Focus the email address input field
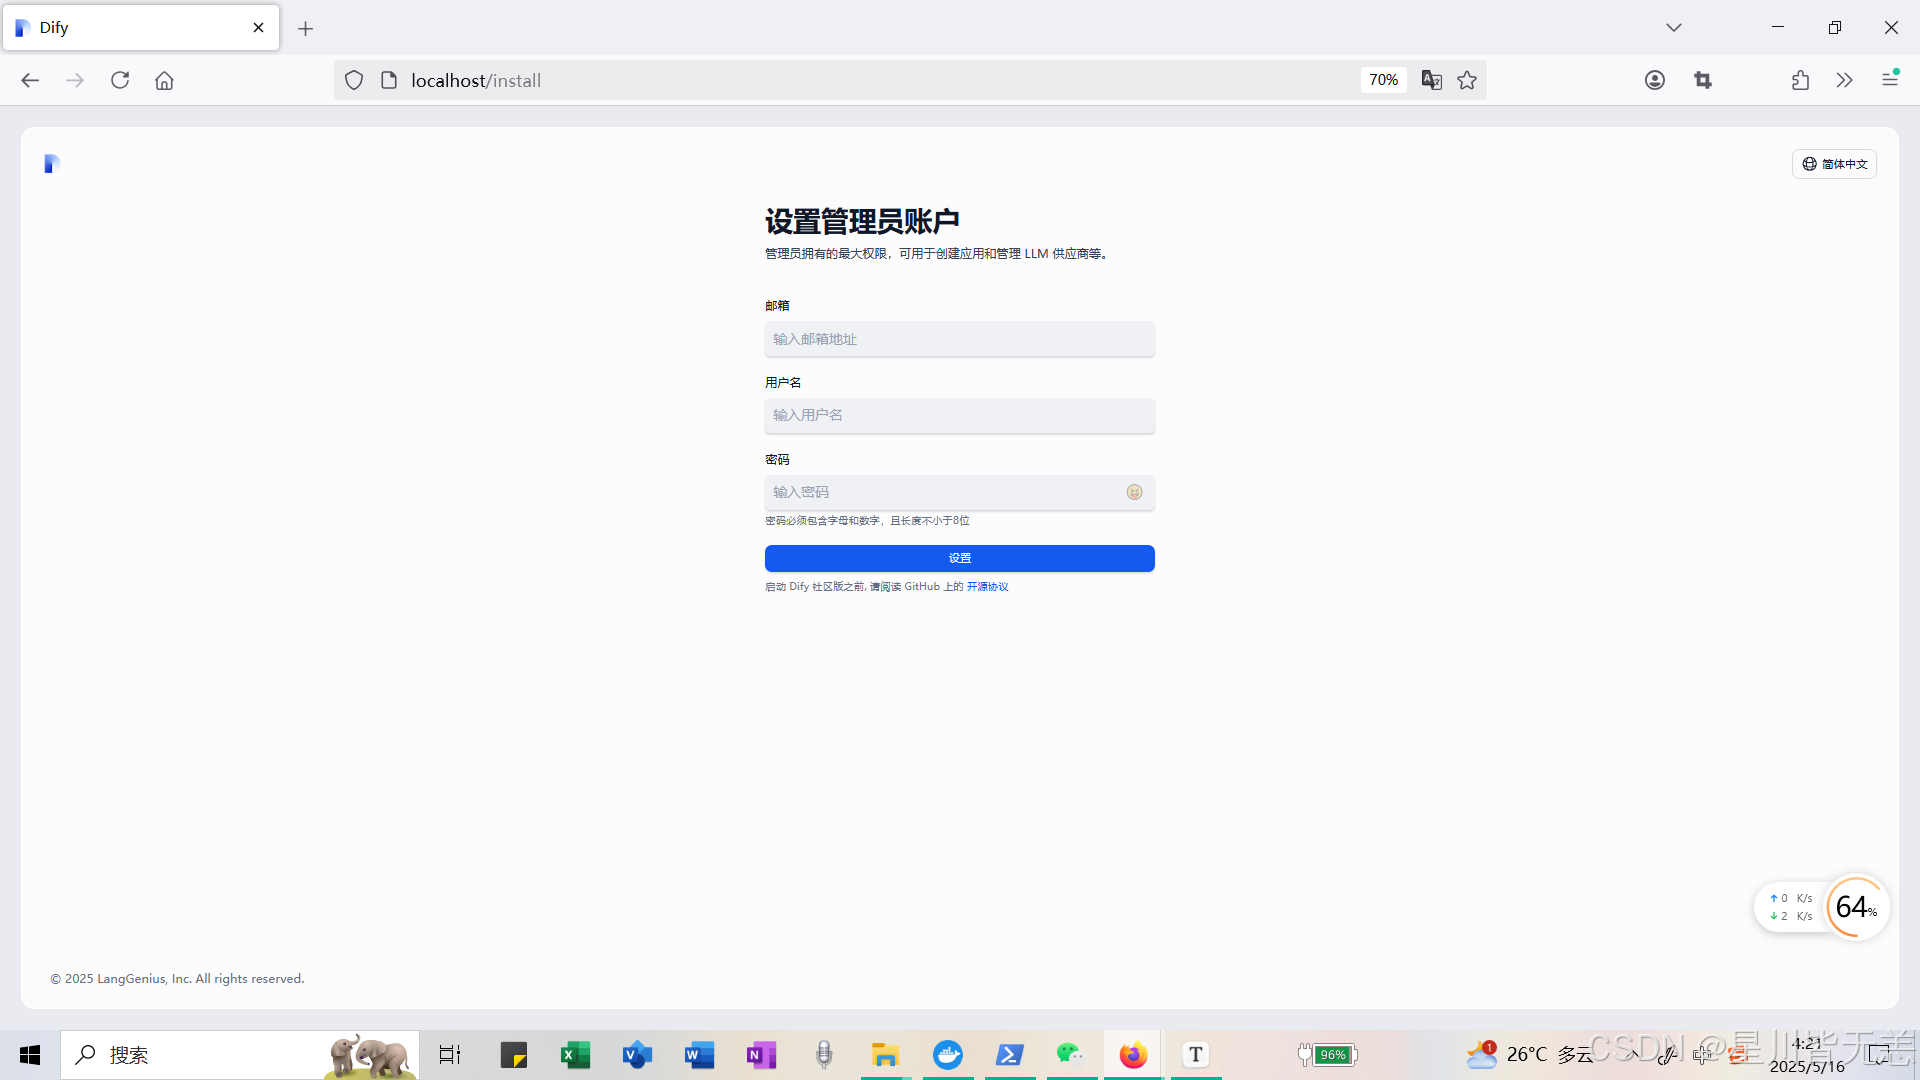Viewport: 1920px width, 1080px height. click(959, 339)
